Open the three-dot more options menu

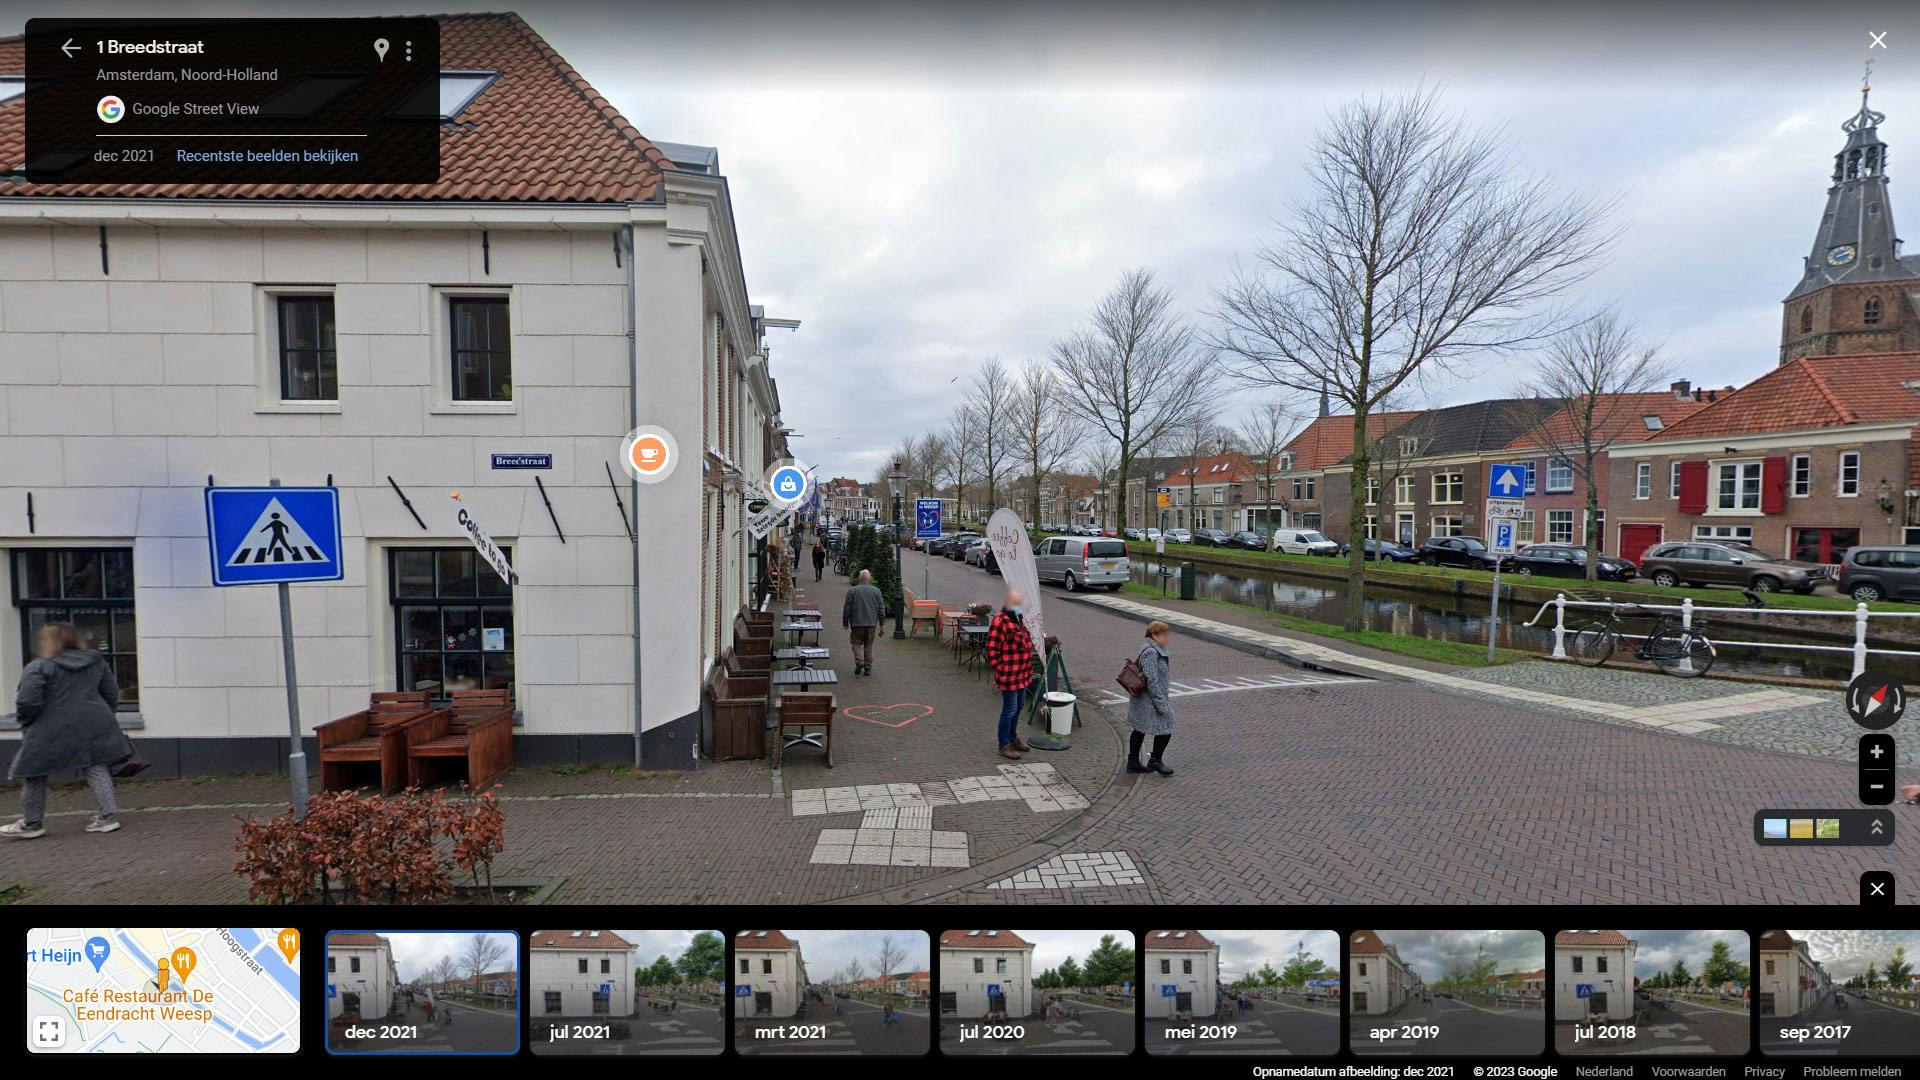(409, 50)
